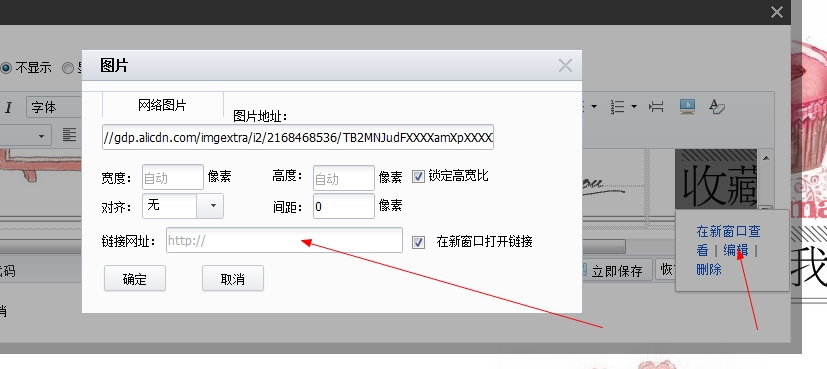Click the numbered list icon
The height and width of the screenshot is (369, 827).
tap(617, 106)
